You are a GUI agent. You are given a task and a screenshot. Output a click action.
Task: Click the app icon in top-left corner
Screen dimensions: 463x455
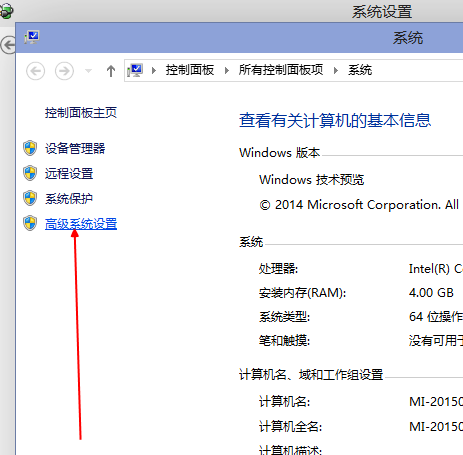pyautogui.click(x=7, y=11)
